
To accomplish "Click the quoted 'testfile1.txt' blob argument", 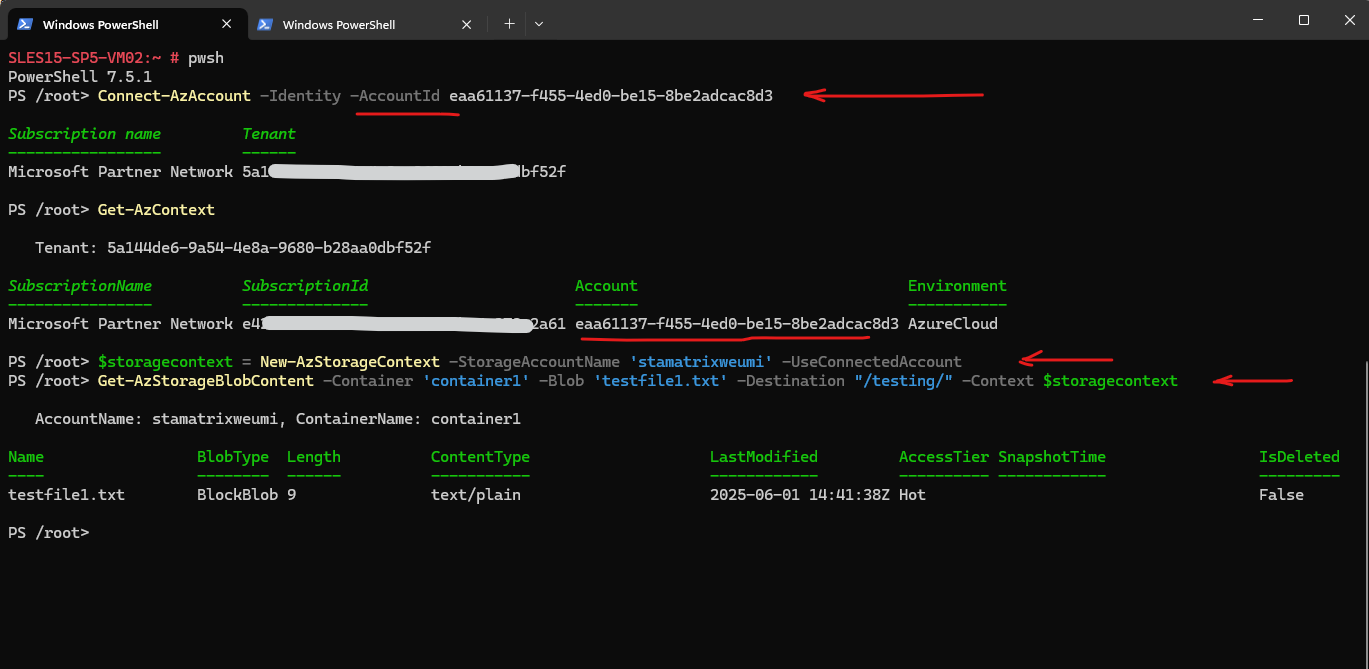I will click(x=660, y=381).
